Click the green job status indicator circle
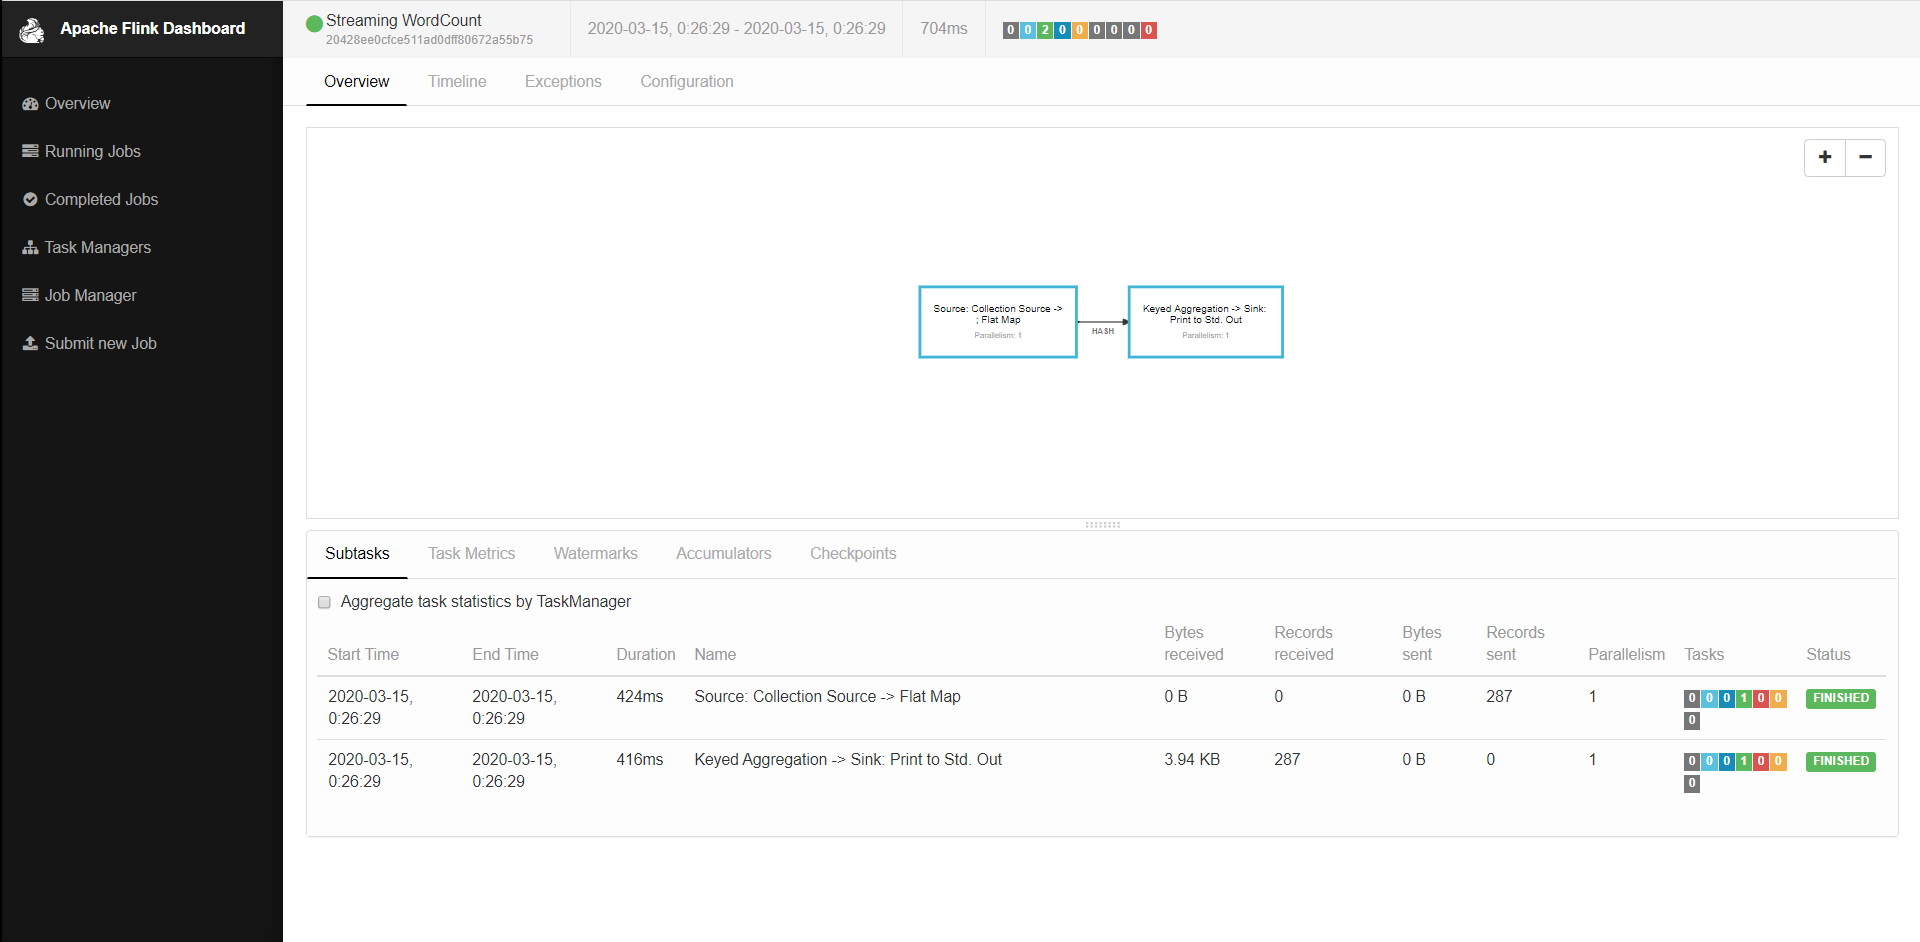 (x=314, y=22)
